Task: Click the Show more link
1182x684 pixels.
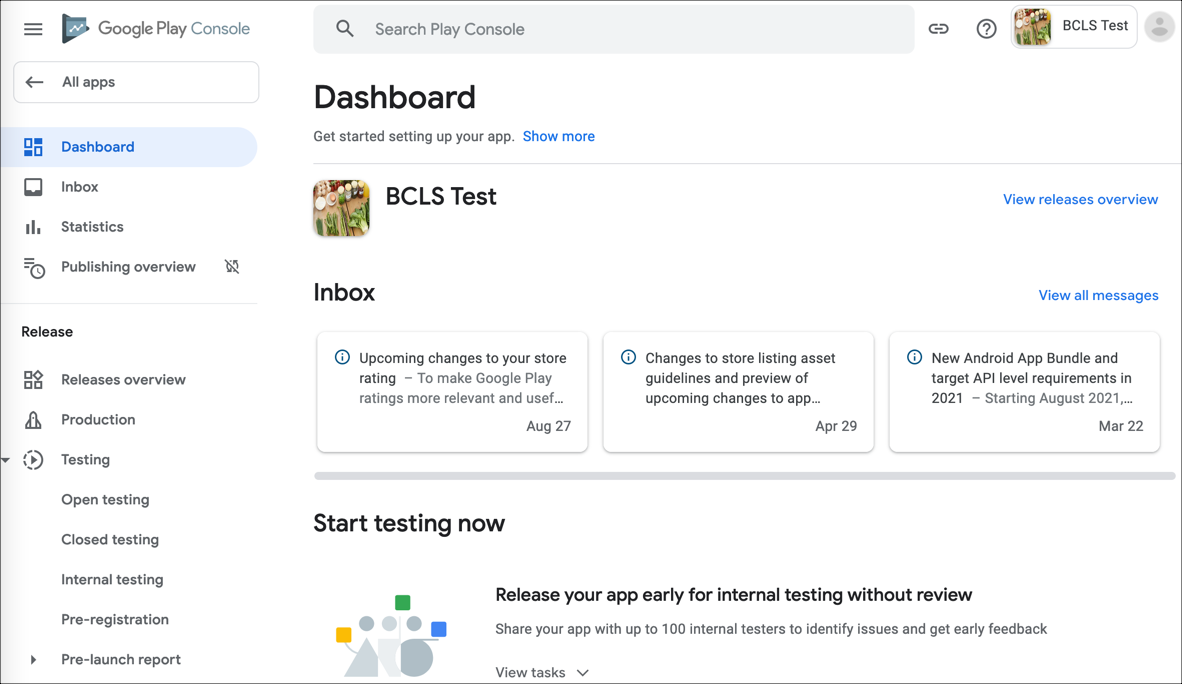Action: click(x=558, y=136)
